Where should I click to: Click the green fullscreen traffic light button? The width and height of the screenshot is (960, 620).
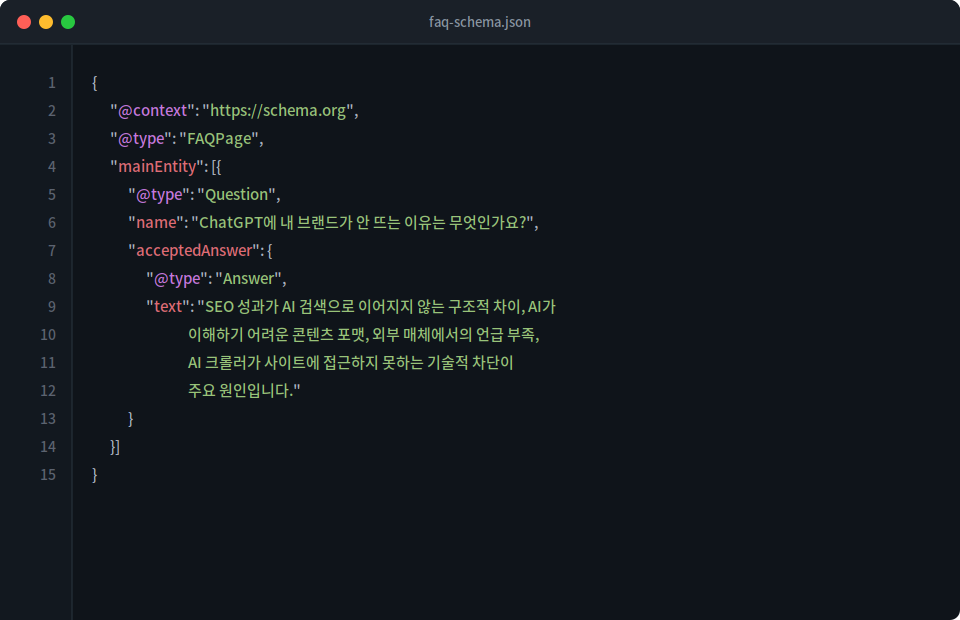pyautogui.click(x=66, y=20)
